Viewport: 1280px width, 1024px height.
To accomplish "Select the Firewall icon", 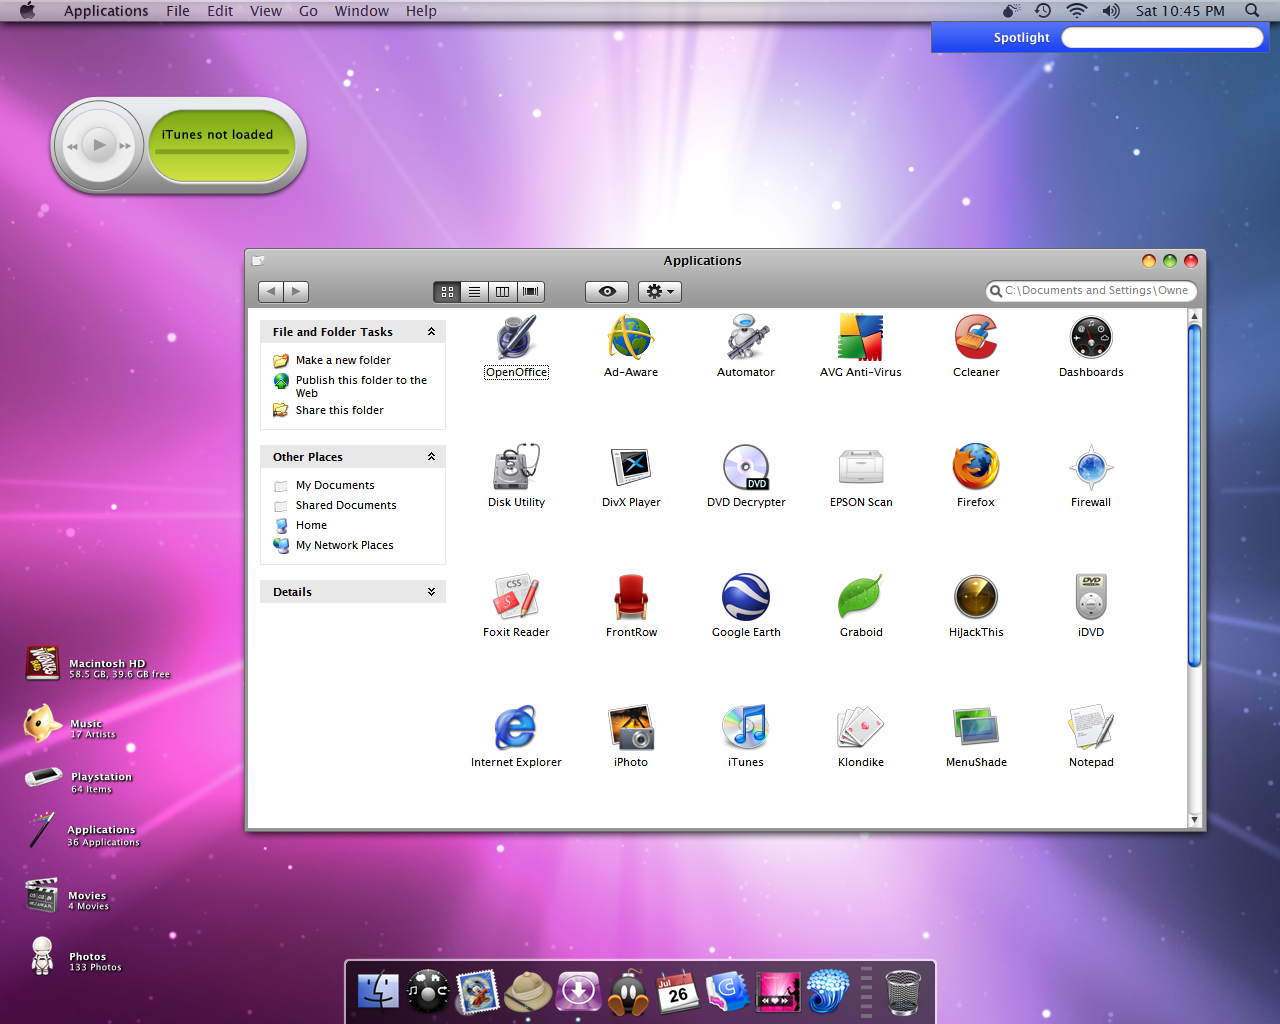I will (x=1091, y=468).
